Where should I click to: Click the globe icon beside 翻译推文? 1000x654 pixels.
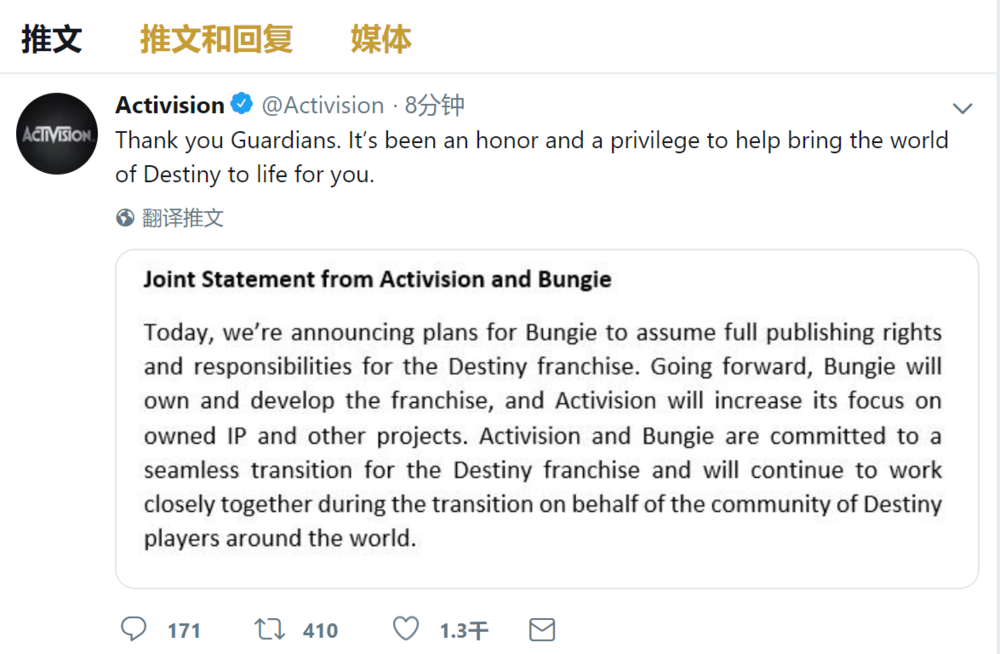pos(125,218)
